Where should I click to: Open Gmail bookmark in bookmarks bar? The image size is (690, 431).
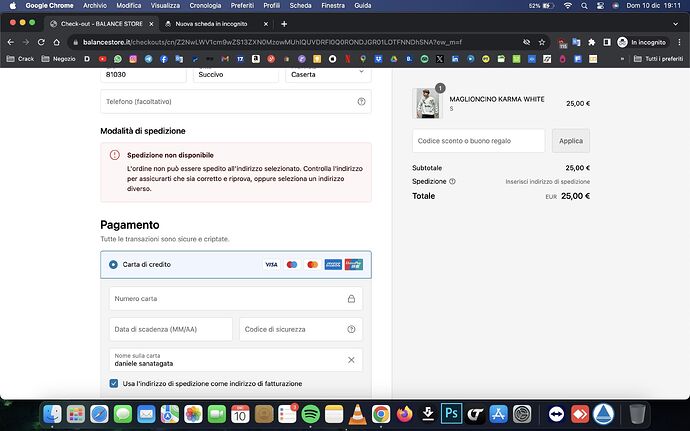pos(225,59)
